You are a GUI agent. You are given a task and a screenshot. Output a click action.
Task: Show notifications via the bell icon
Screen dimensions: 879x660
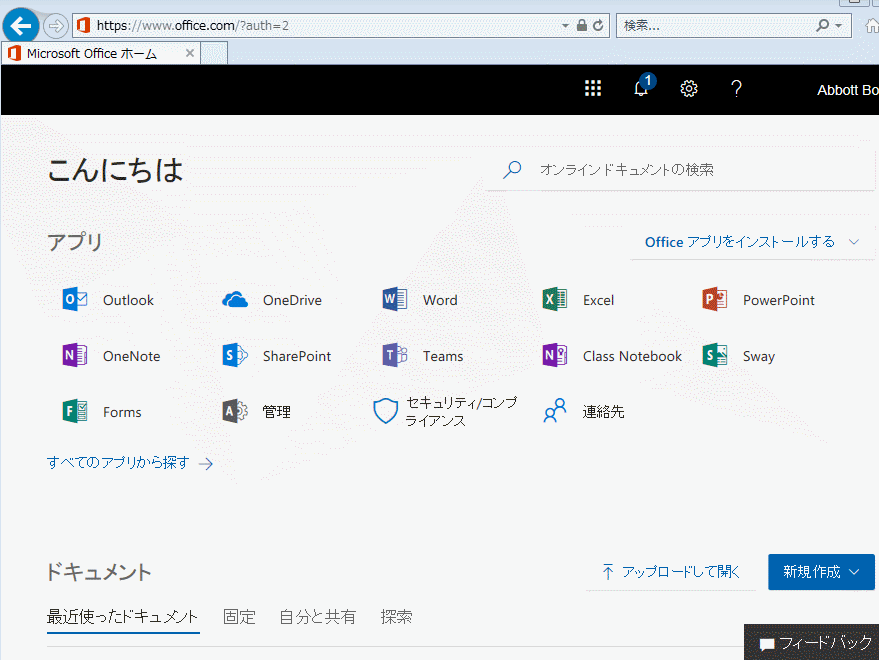click(642, 87)
